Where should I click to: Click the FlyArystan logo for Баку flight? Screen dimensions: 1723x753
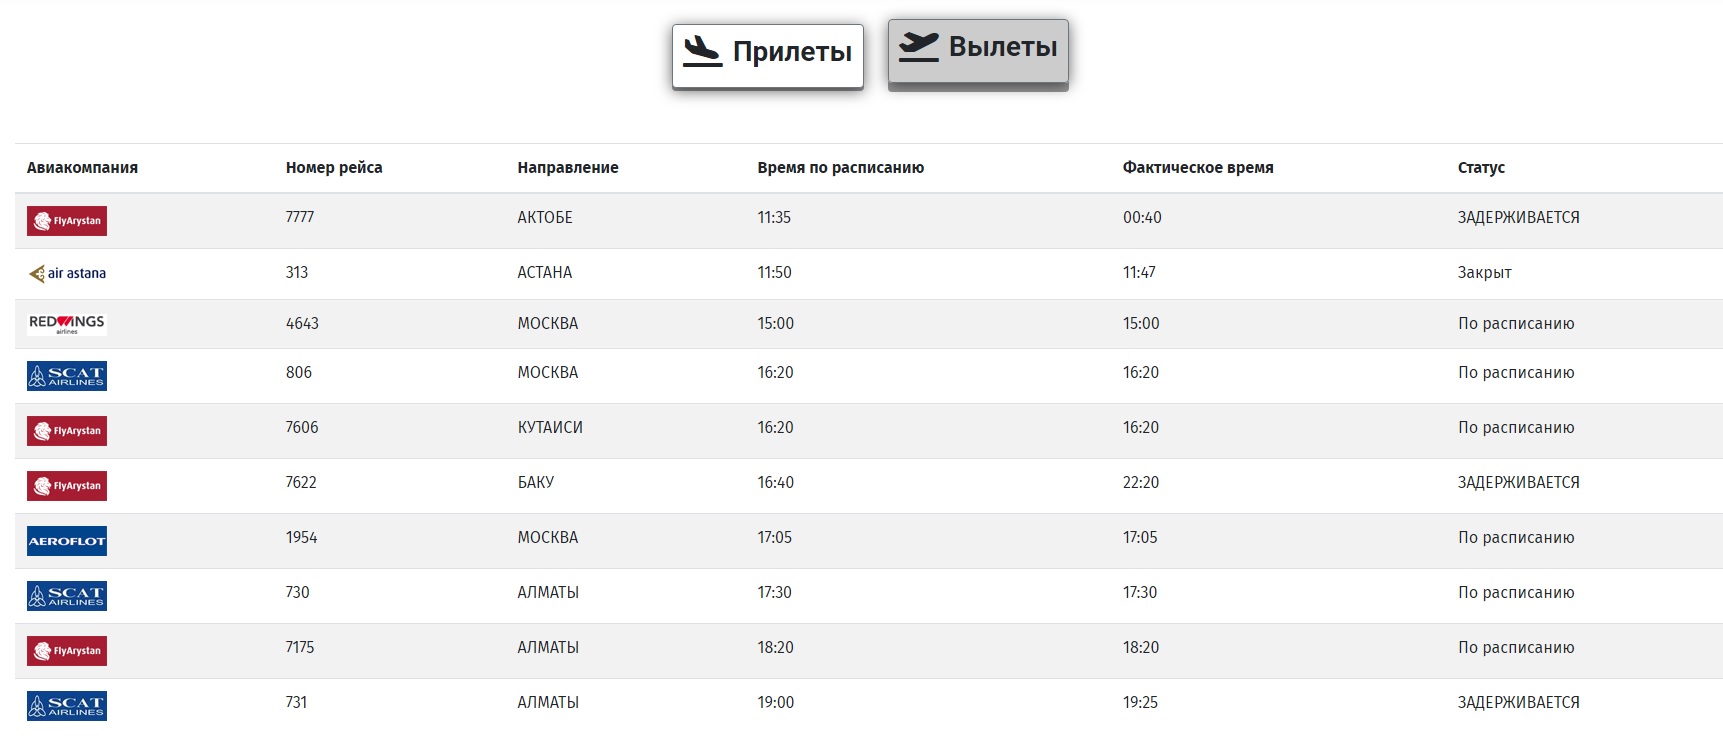pos(67,486)
